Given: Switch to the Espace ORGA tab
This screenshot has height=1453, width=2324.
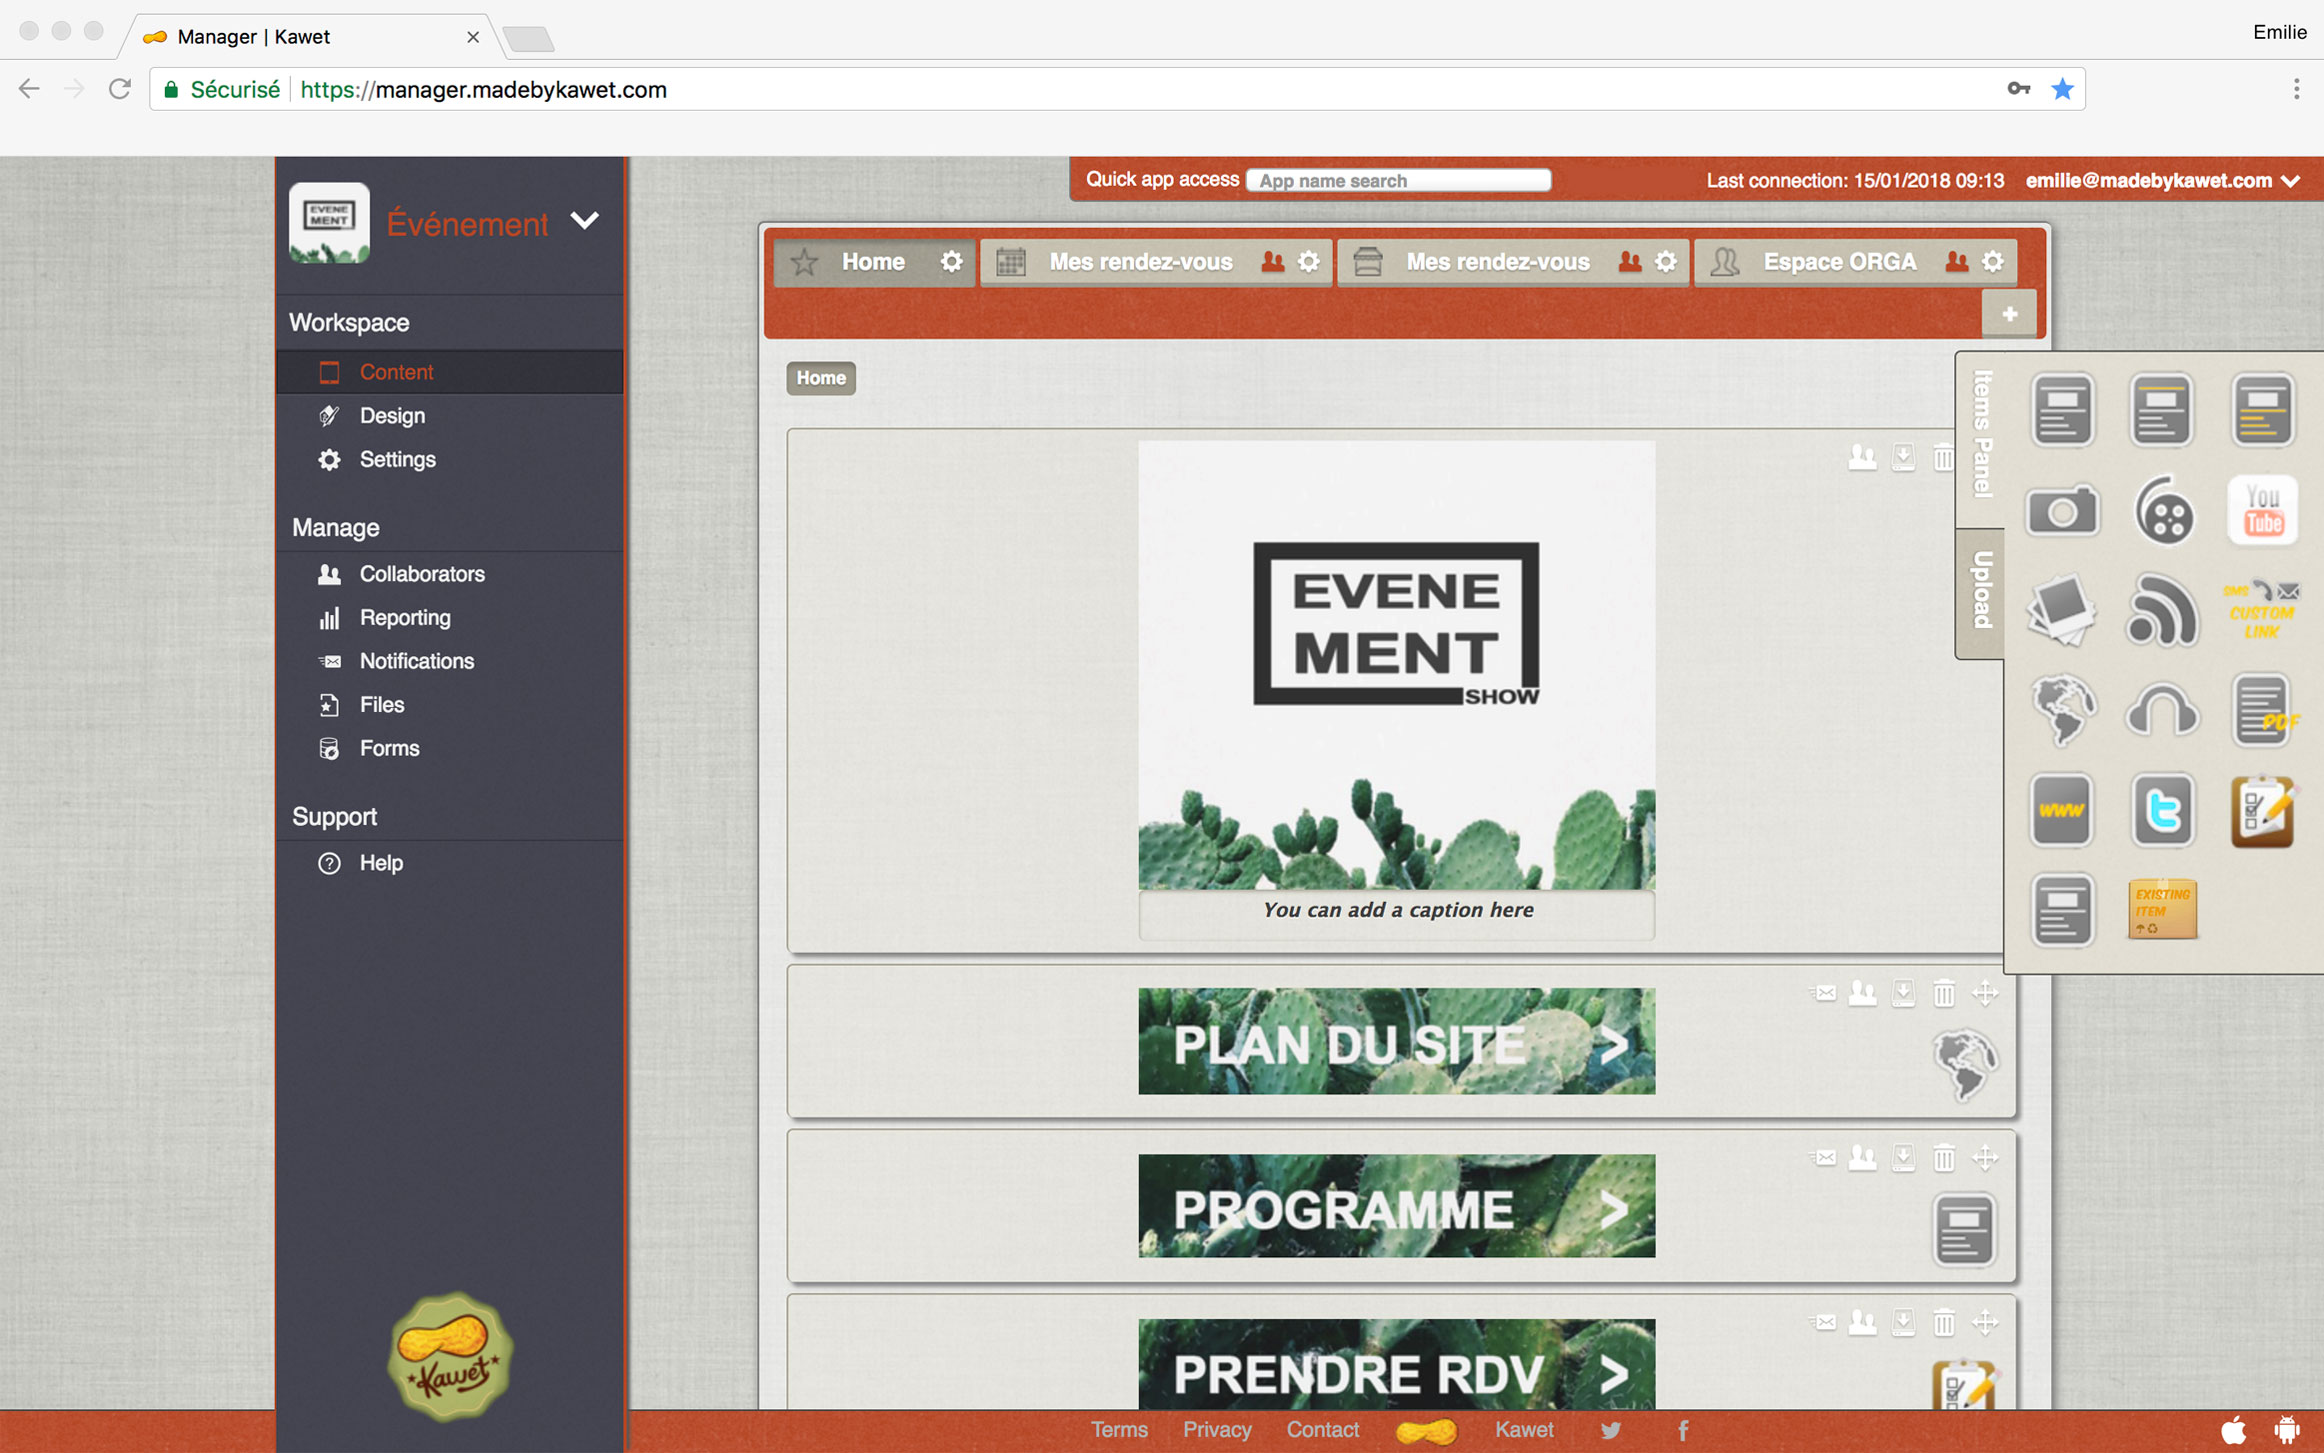Looking at the screenshot, I should coord(1838,262).
